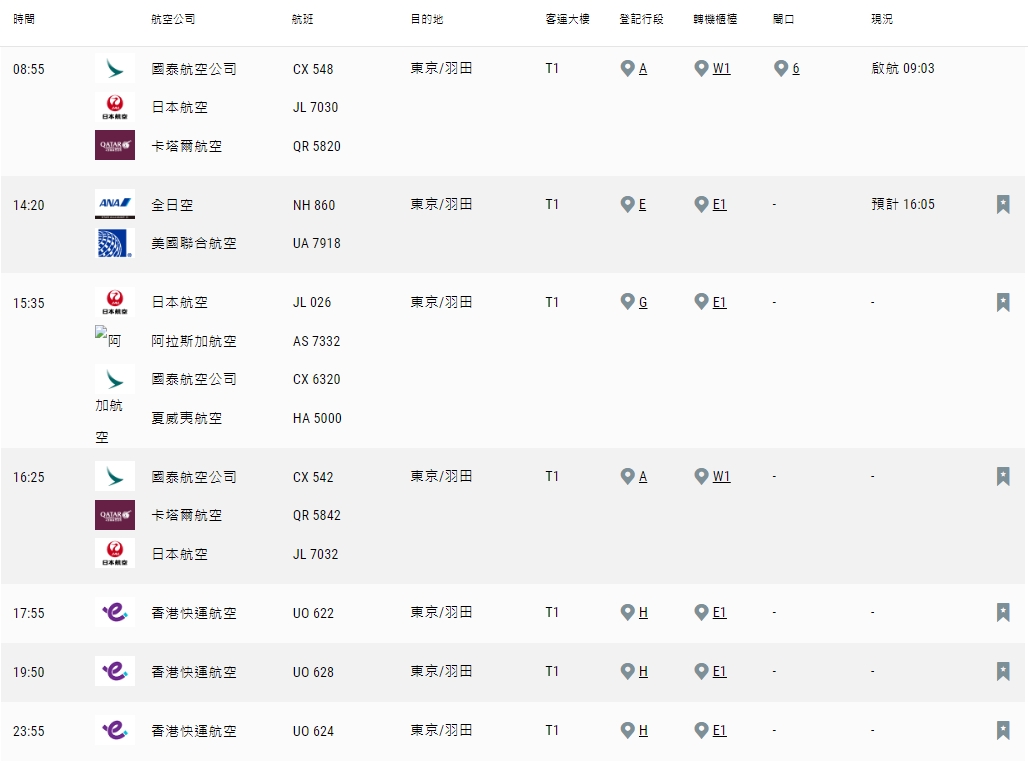Viewport: 1028px width, 770px height.
Task: Click the 時間 column header
Action: pyautogui.click(x=23, y=19)
